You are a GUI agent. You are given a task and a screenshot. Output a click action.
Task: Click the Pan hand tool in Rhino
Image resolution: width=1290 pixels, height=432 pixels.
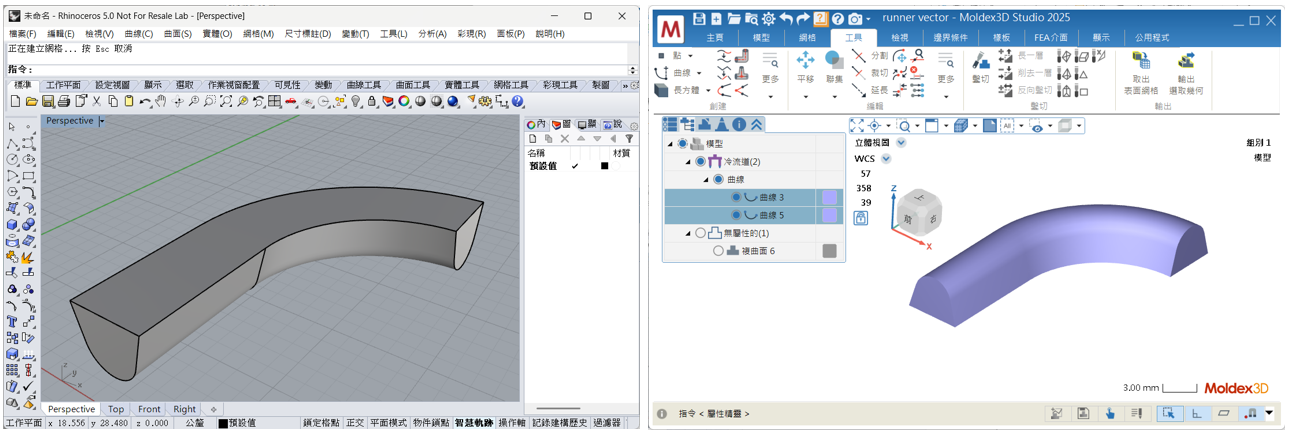[x=162, y=102]
